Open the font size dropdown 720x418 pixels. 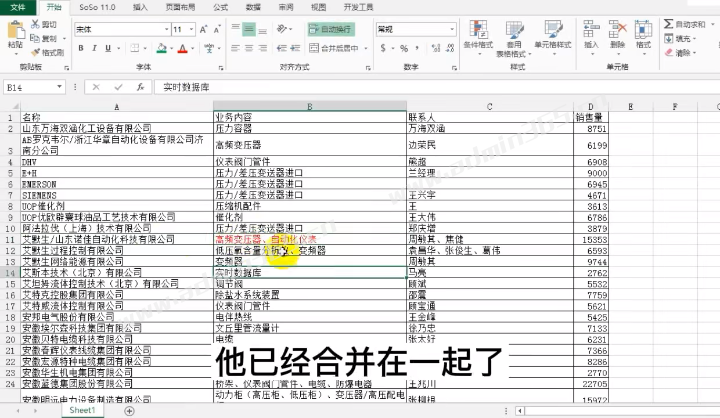click(191, 29)
